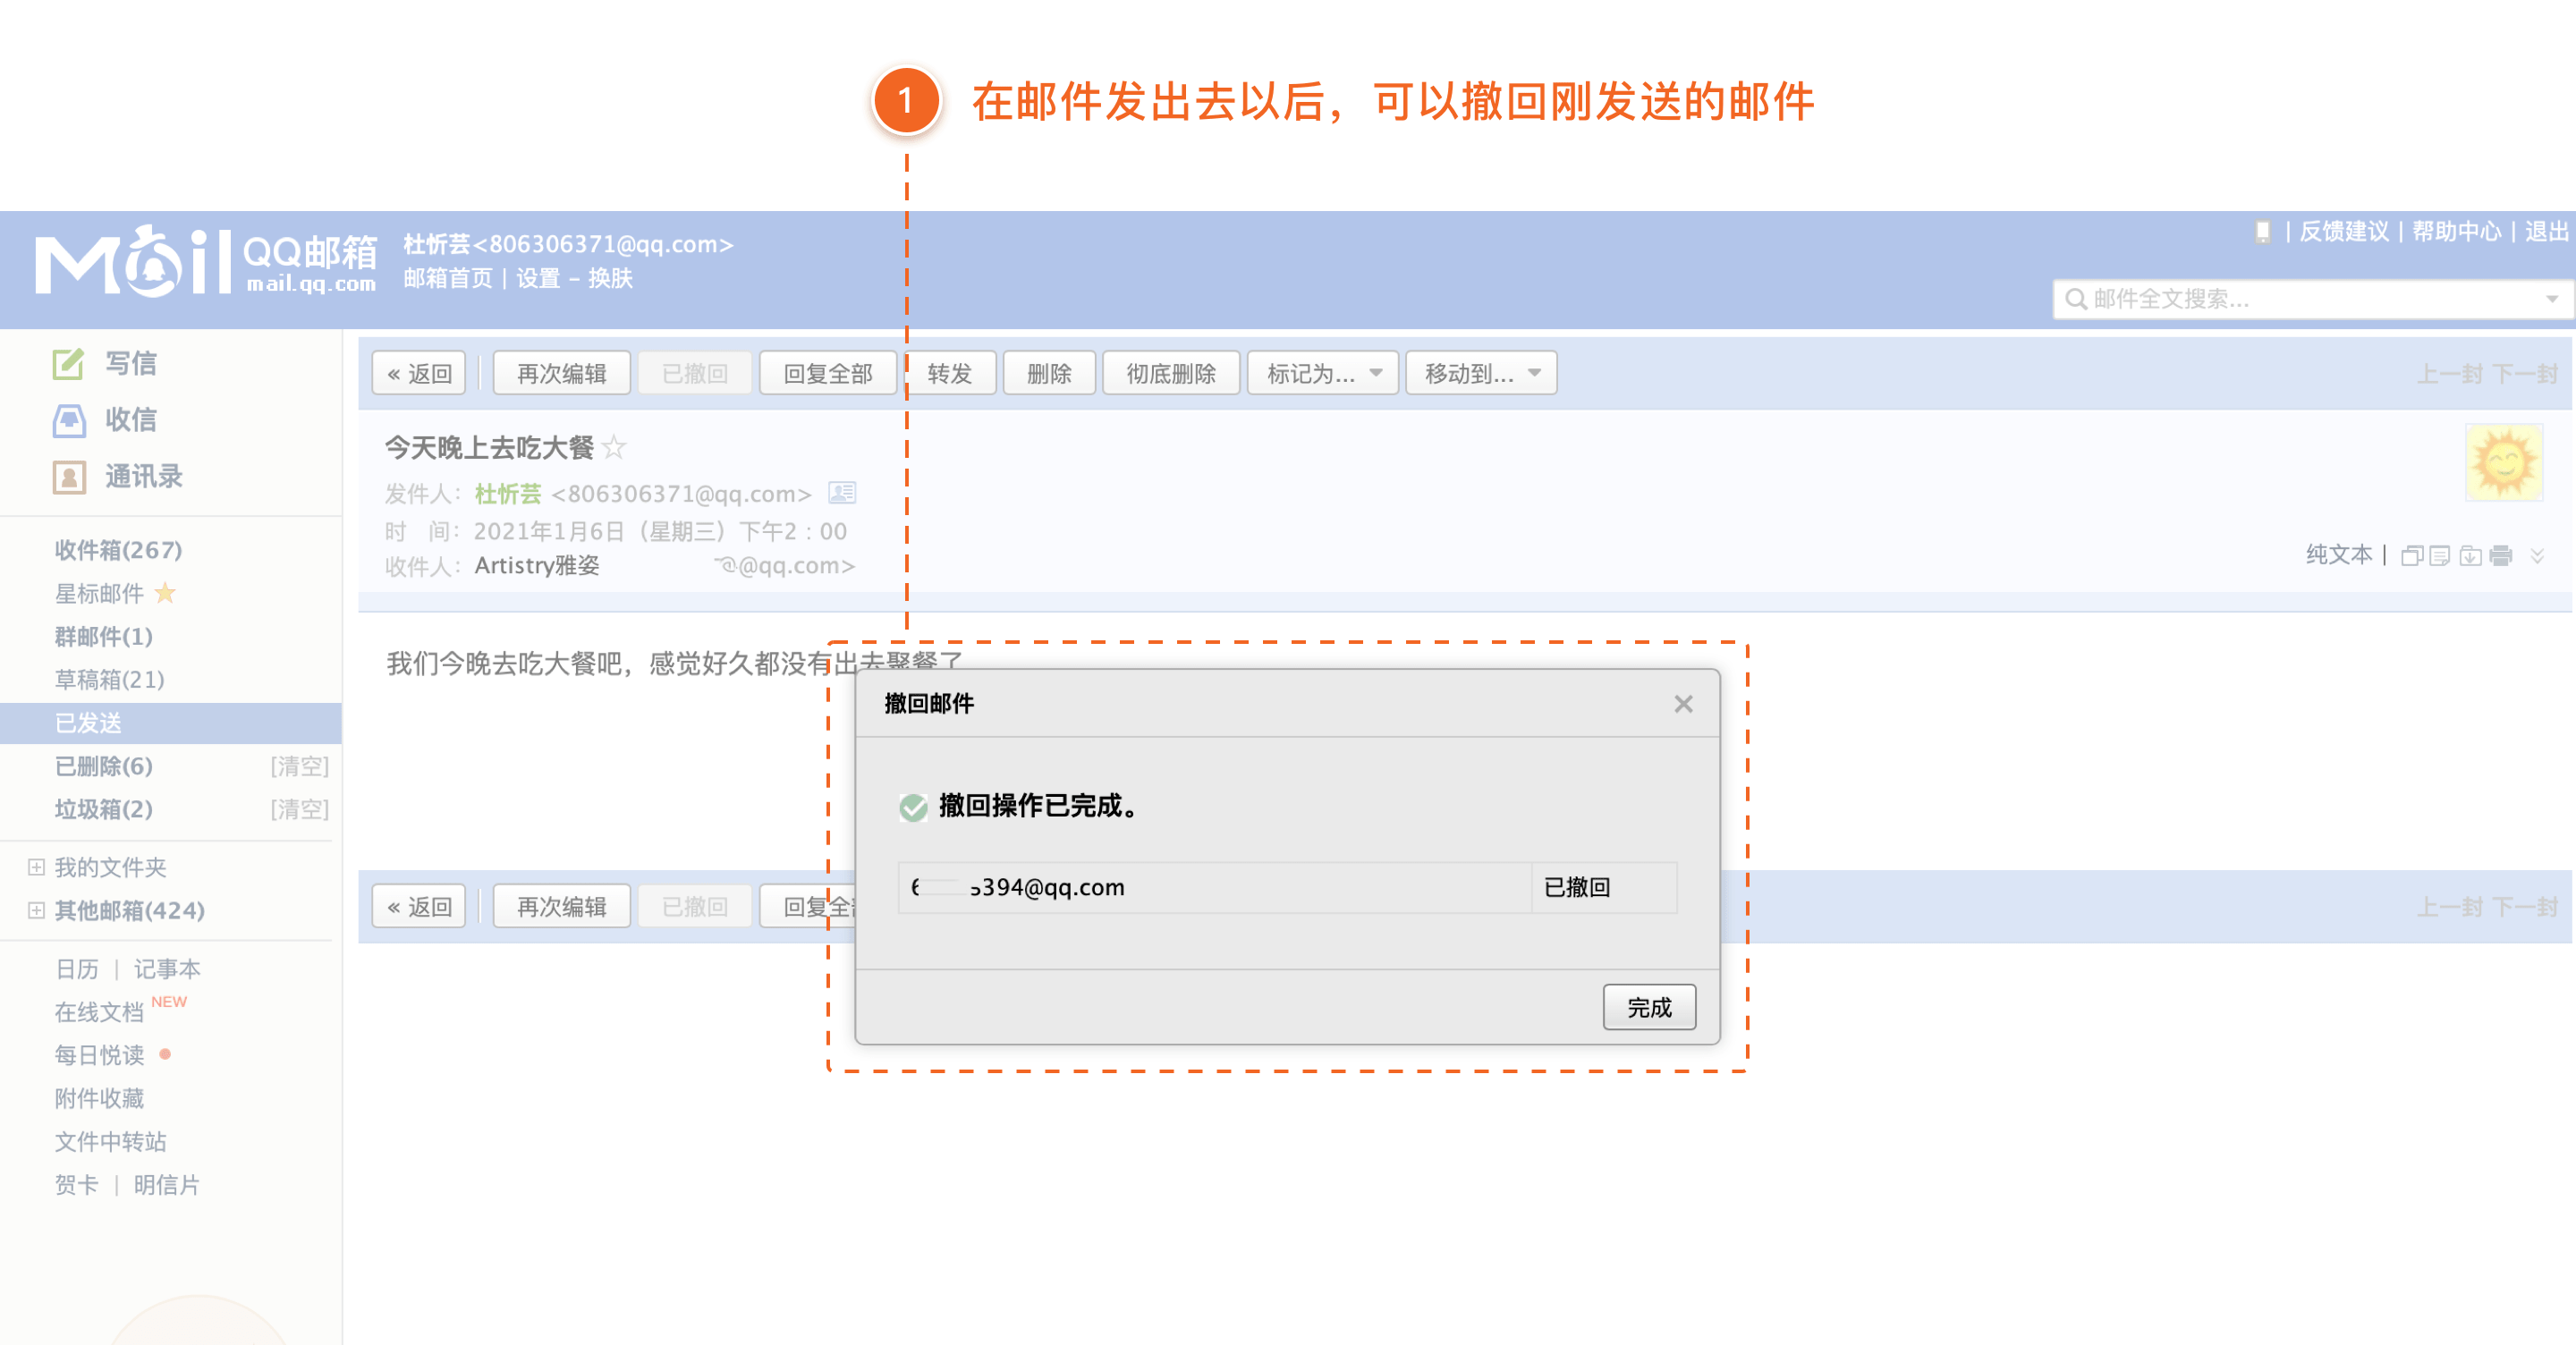Click the 写信 compose icon
This screenshot has width=2576, height=1345.
tap(68, 363)
